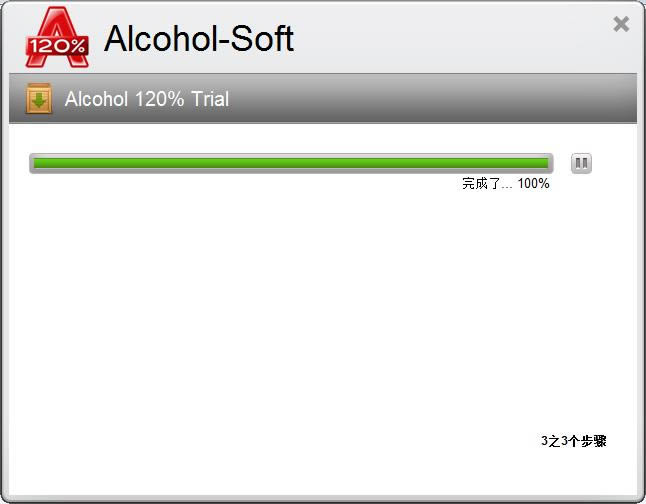The height and width of the screenshot is (504, 646).
Task: Click the green installation progress bar
Action: 291,163
